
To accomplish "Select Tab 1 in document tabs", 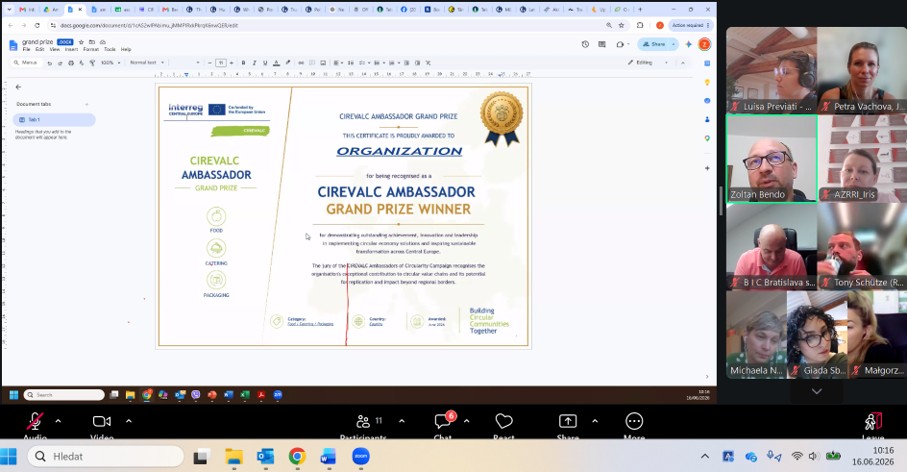I will tap(54, 120).
